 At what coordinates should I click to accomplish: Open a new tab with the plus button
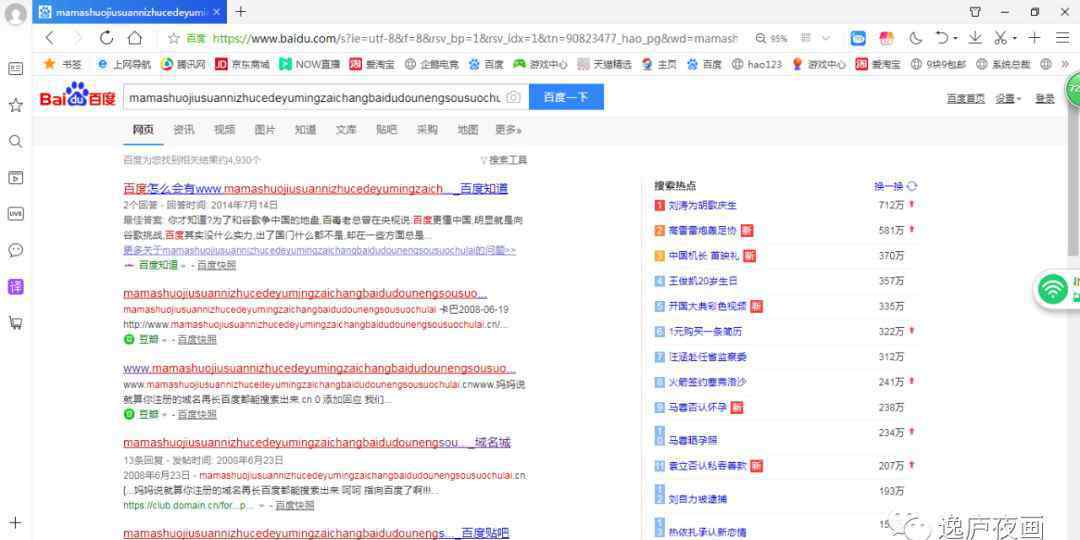pos(240,12)
